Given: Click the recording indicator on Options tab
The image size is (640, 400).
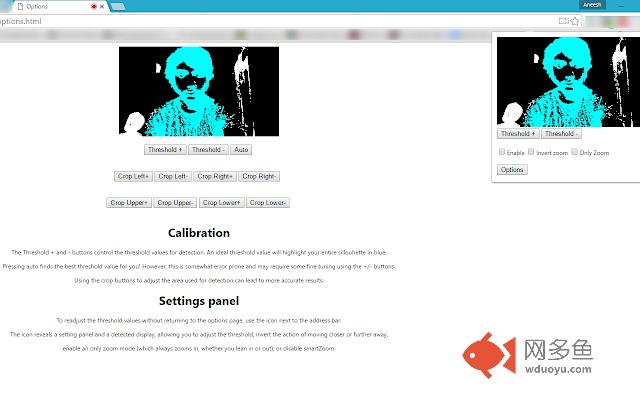Looking at the screenshot, I should (94, 7).
